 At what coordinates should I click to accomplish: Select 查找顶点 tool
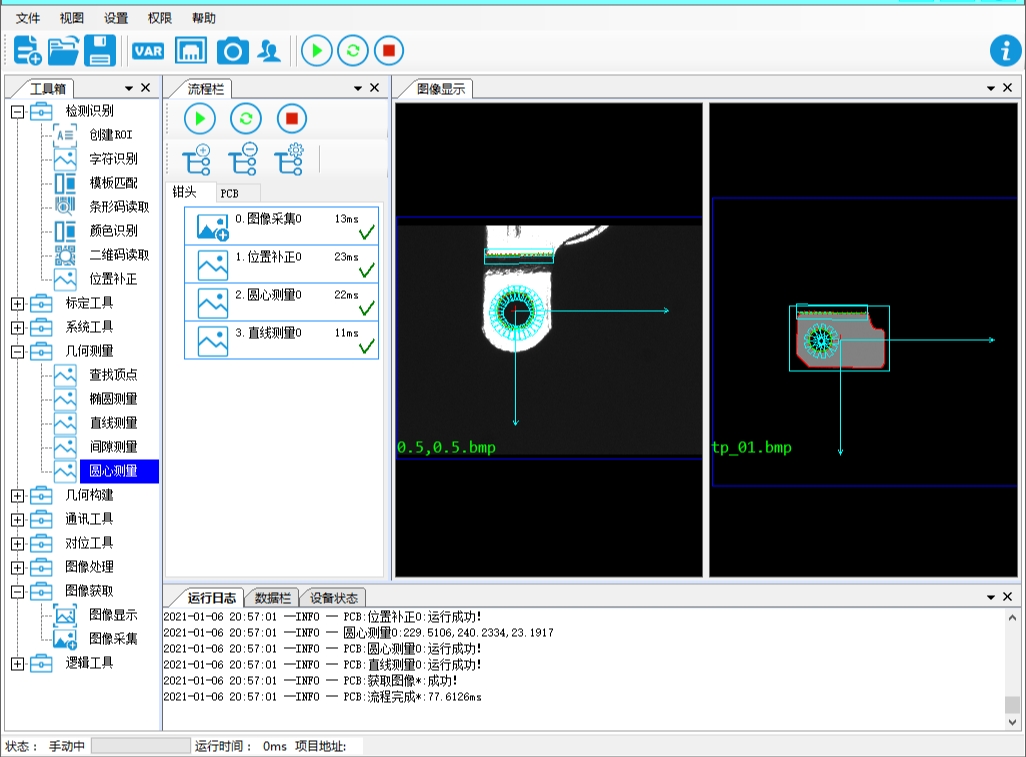point(113,375)
